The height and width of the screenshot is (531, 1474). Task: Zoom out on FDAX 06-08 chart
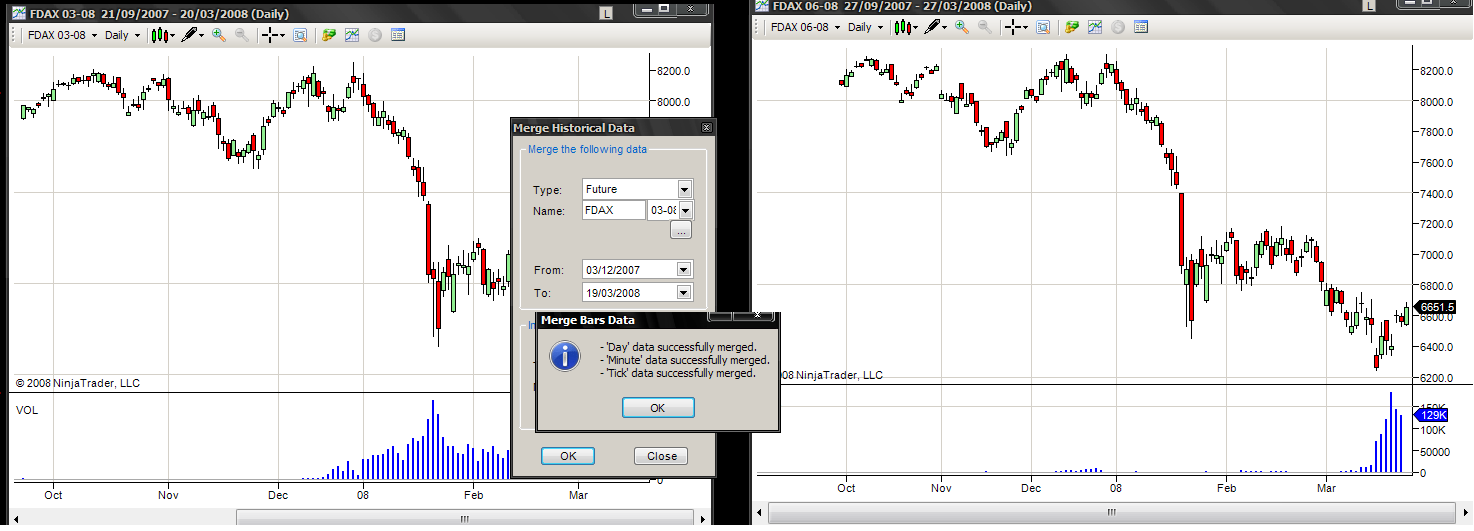pyautogui.click(x=985, y=27)
